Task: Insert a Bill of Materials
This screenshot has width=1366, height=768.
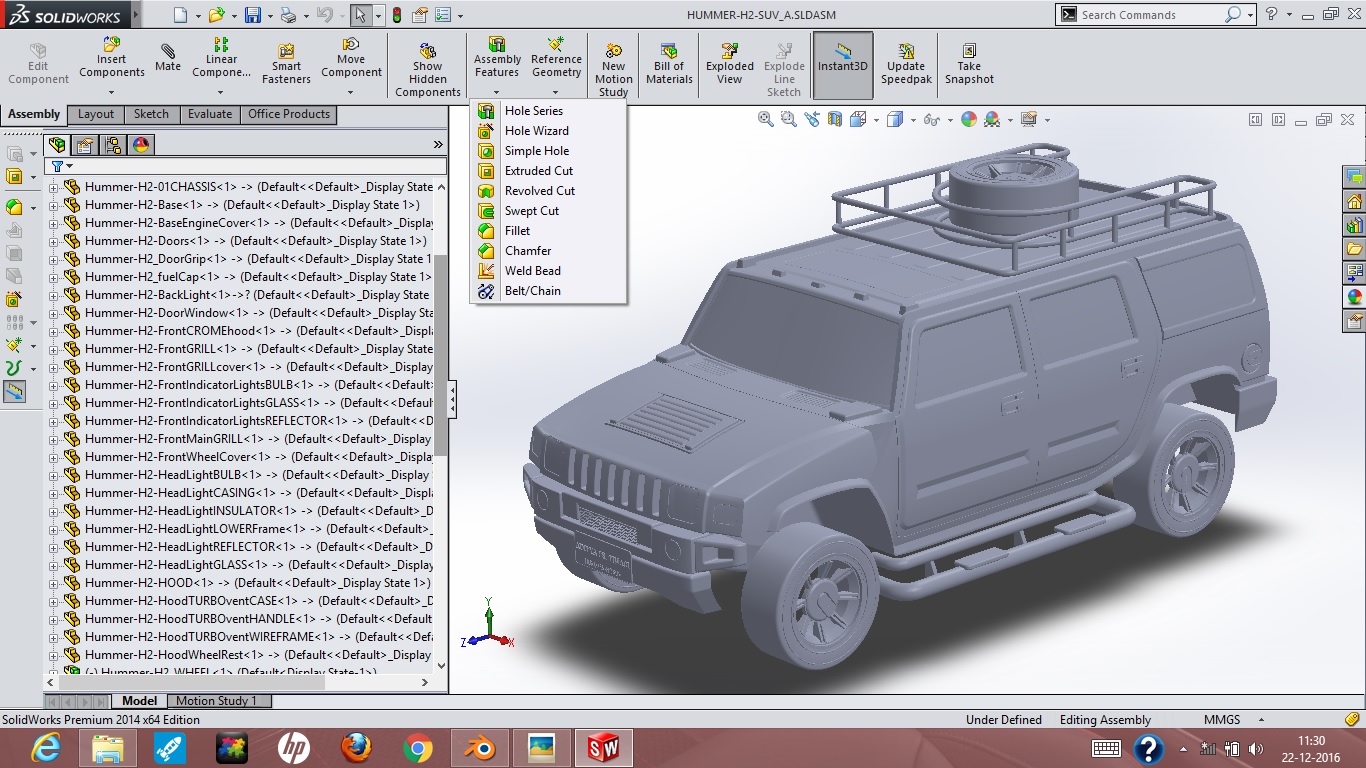Action: [x=669, y=63]
